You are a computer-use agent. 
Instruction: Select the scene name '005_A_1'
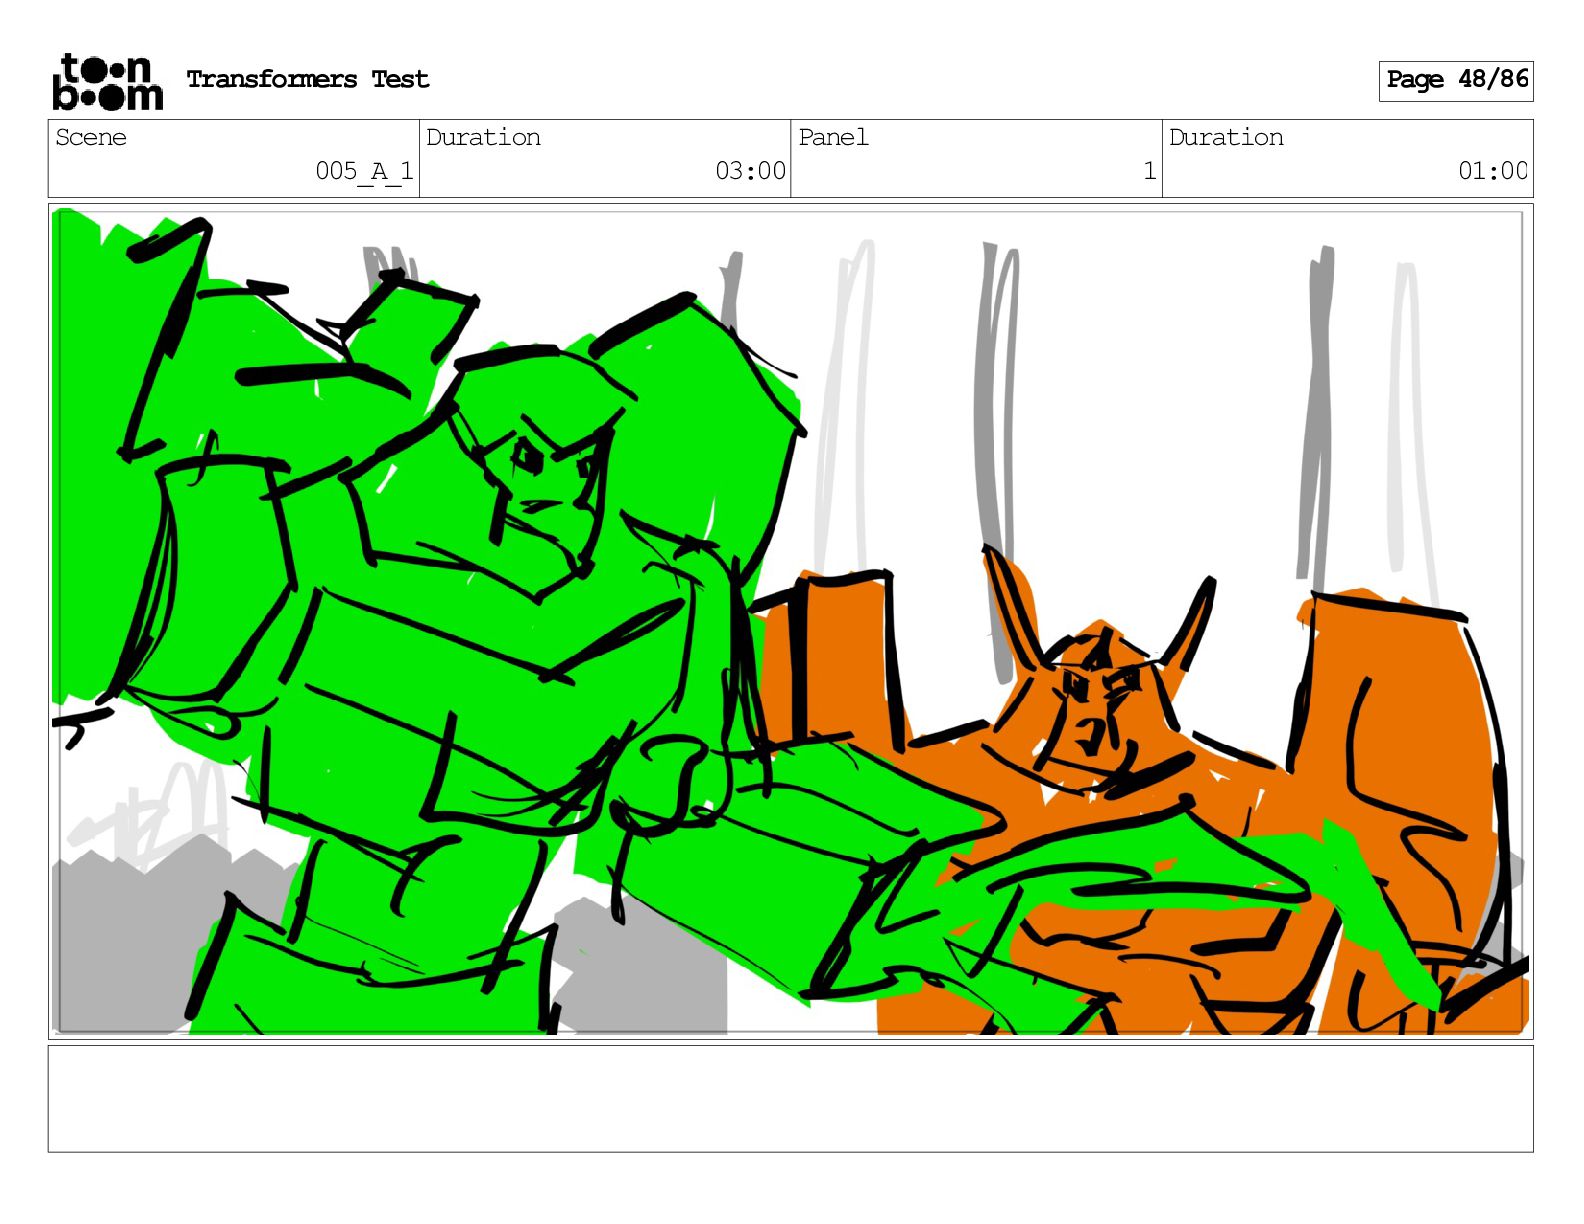click(x=364, y=171)
